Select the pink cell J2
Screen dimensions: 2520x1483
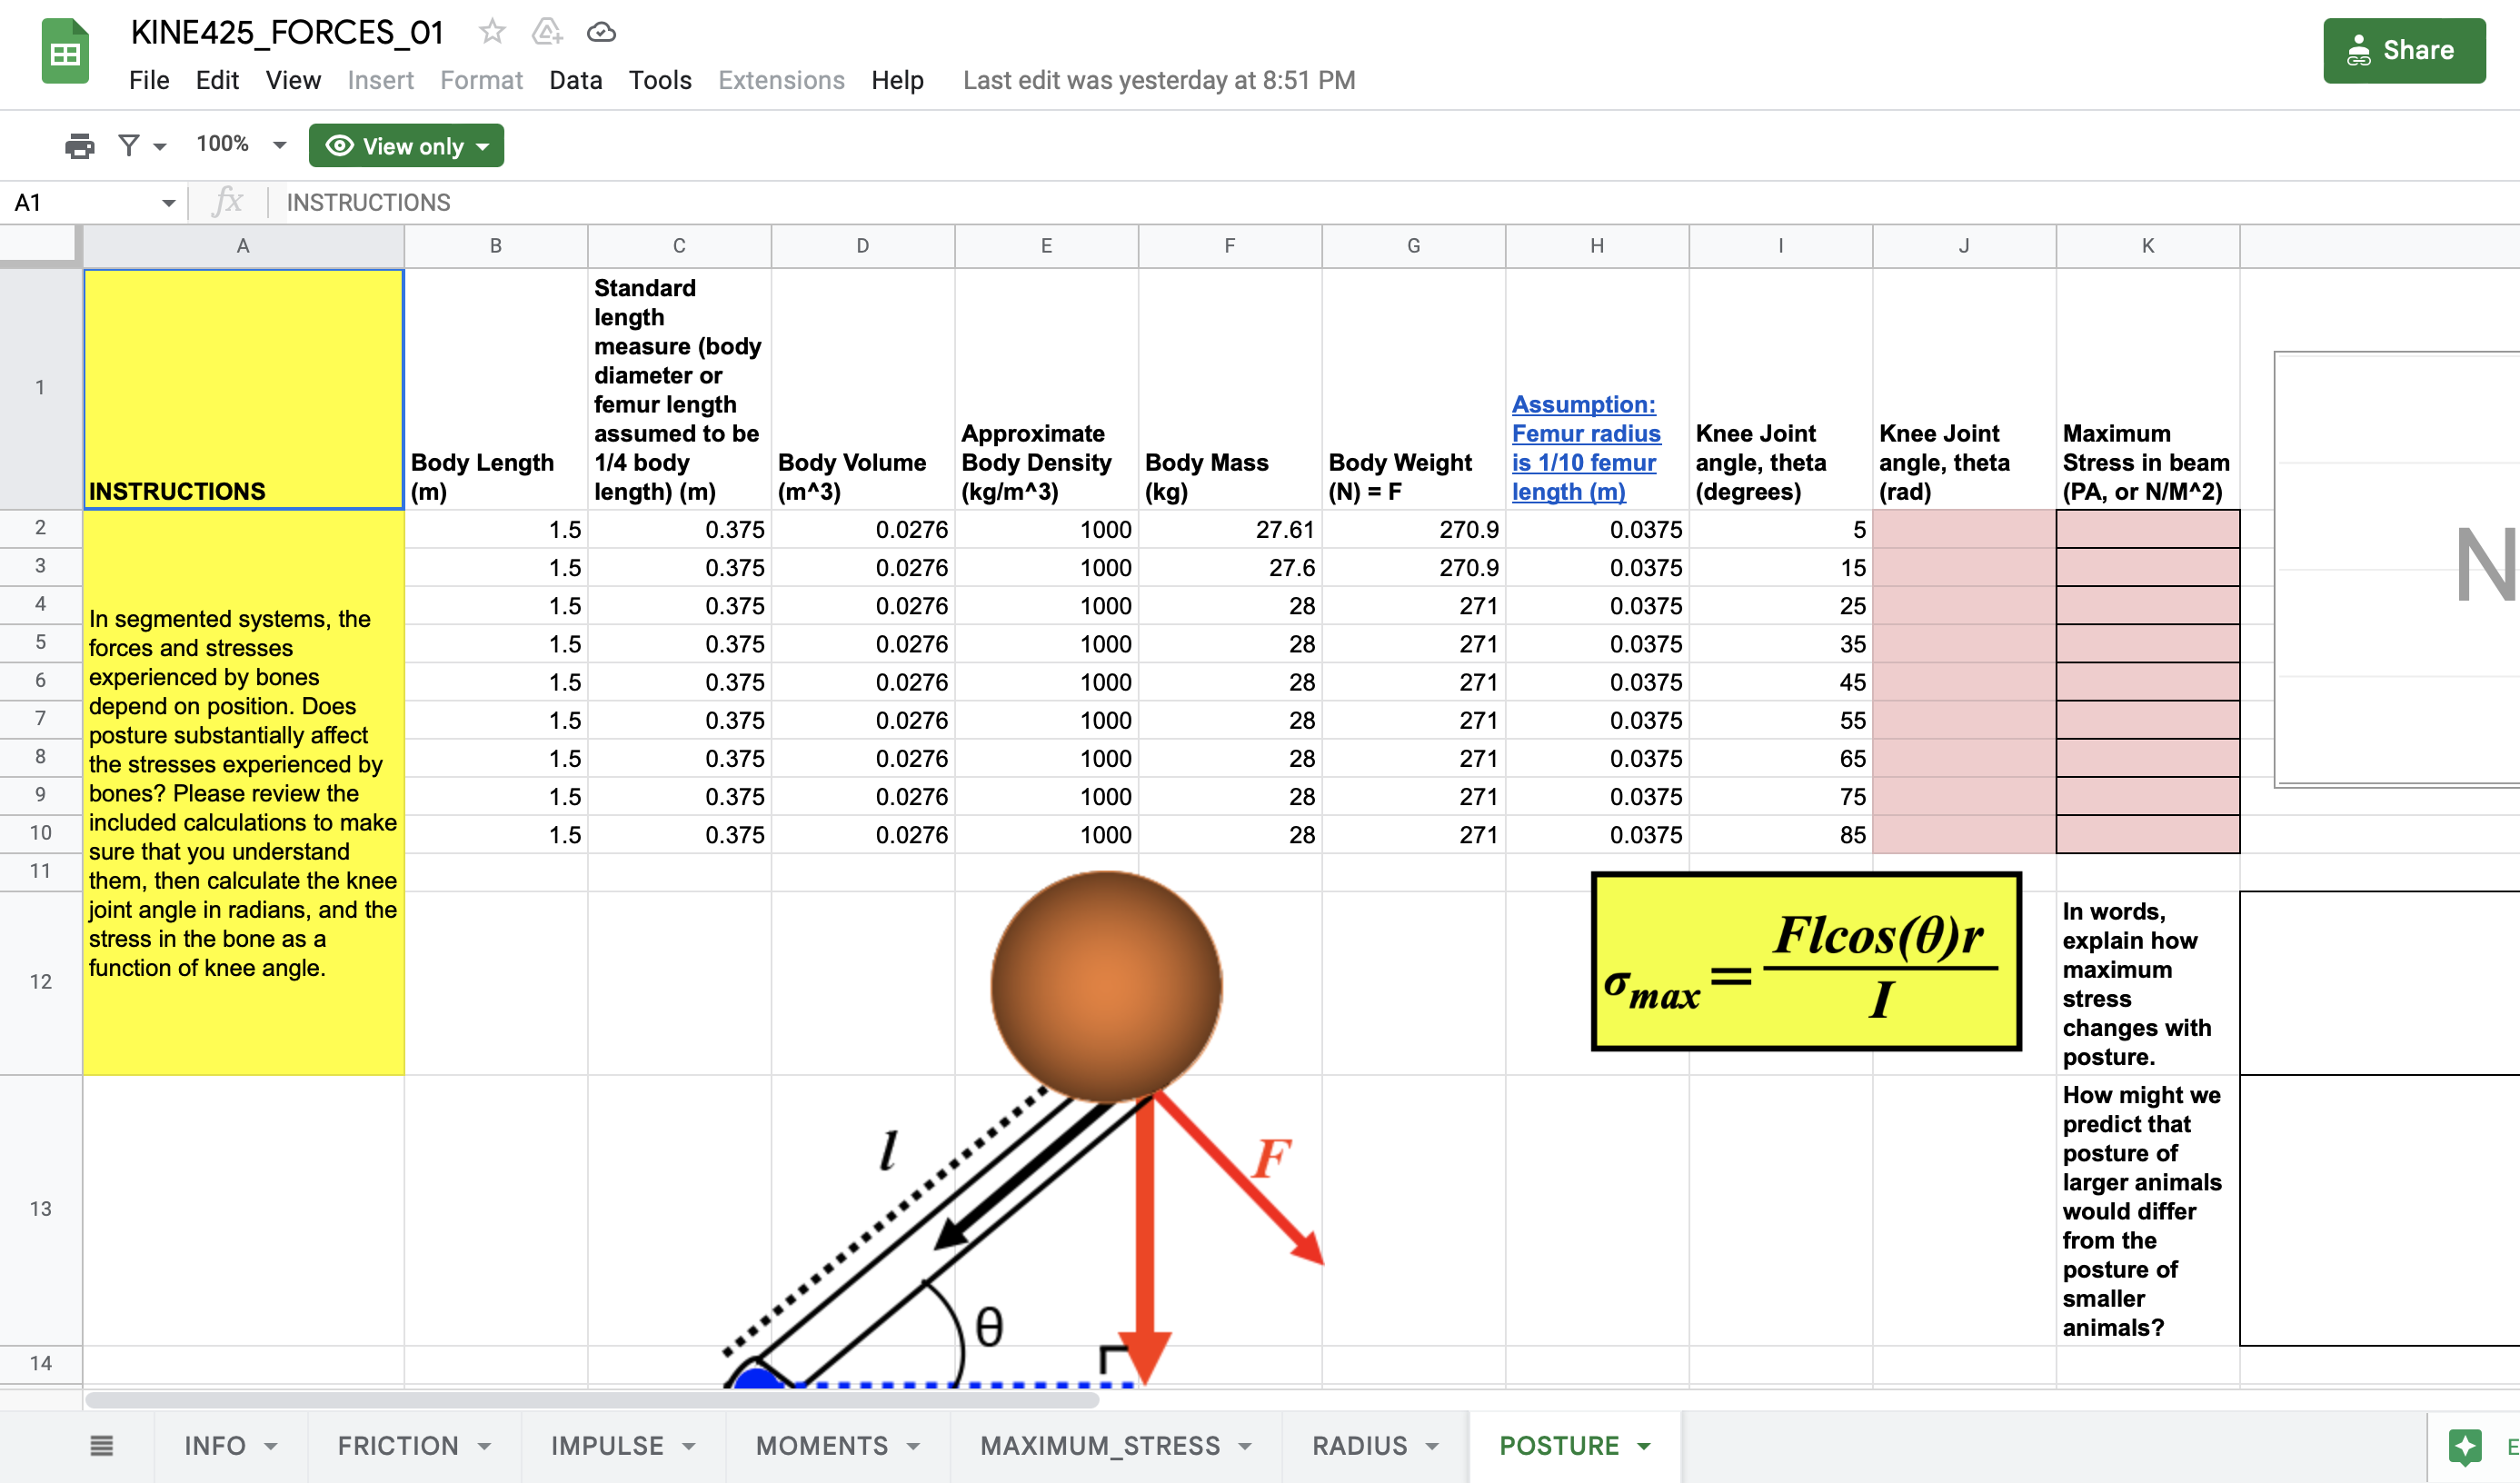(1963, 529)
